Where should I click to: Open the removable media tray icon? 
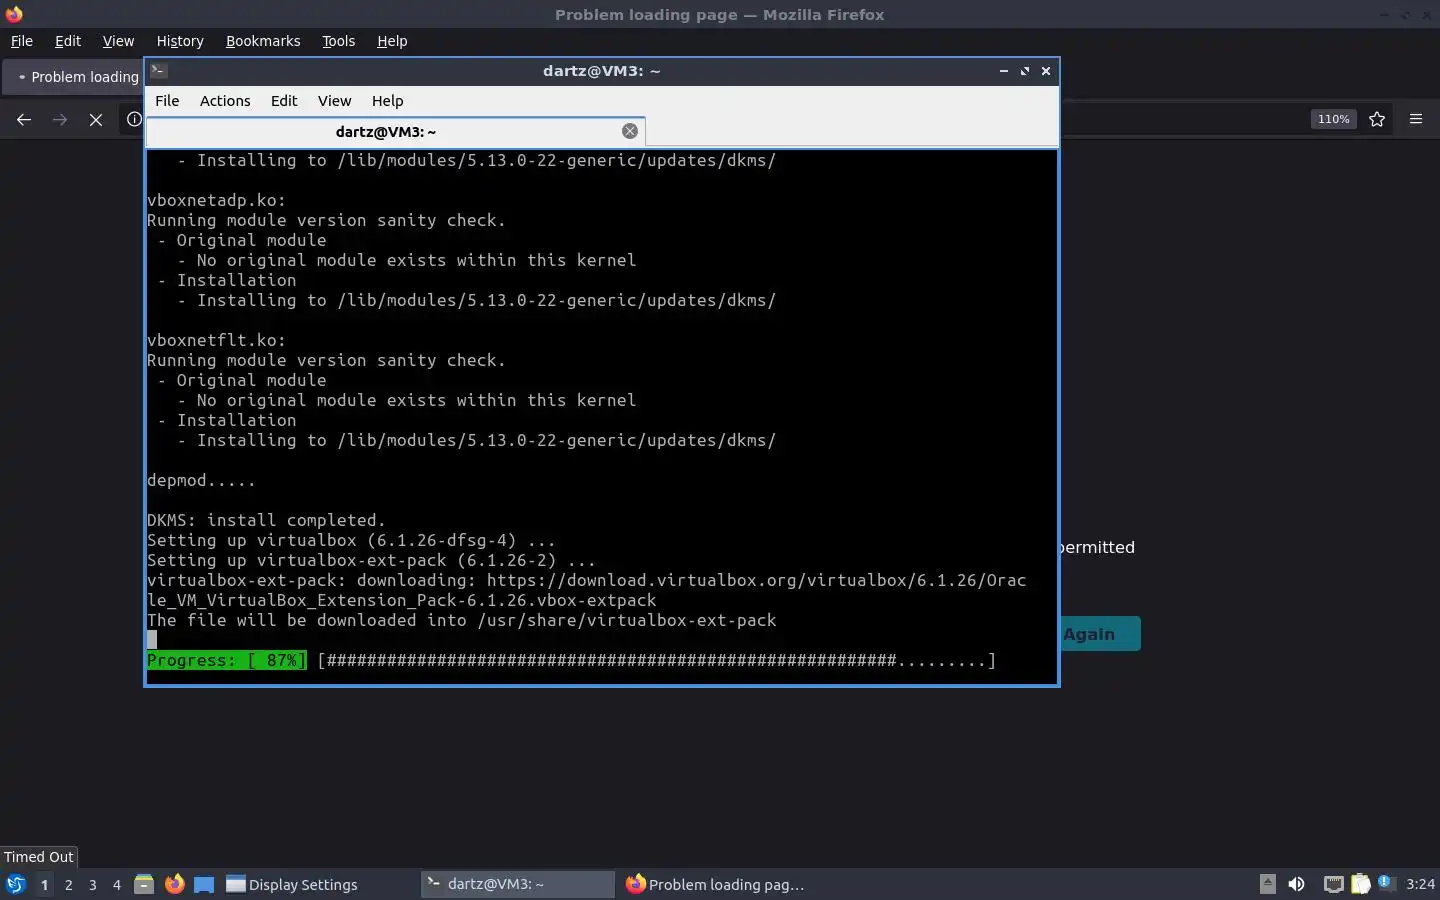click(1267, 884)
